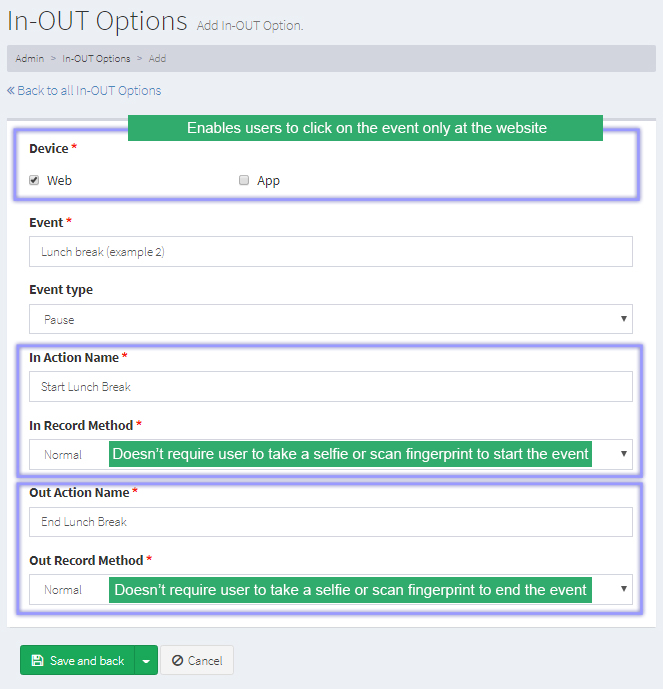Go to Admin breadcrumb
Screen dimensions: 663x689
point(29,58)
